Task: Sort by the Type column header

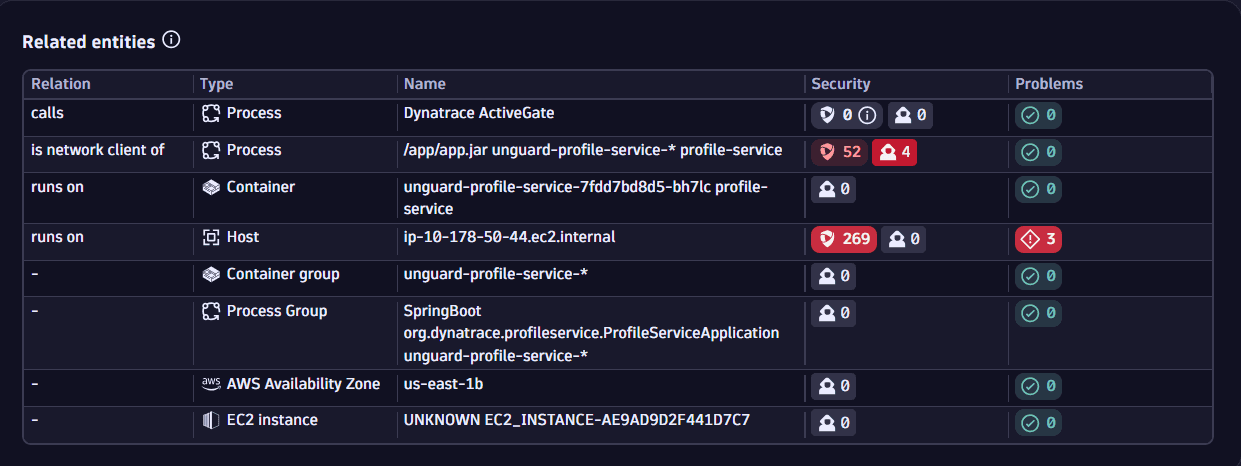Action: pos(216,84)
